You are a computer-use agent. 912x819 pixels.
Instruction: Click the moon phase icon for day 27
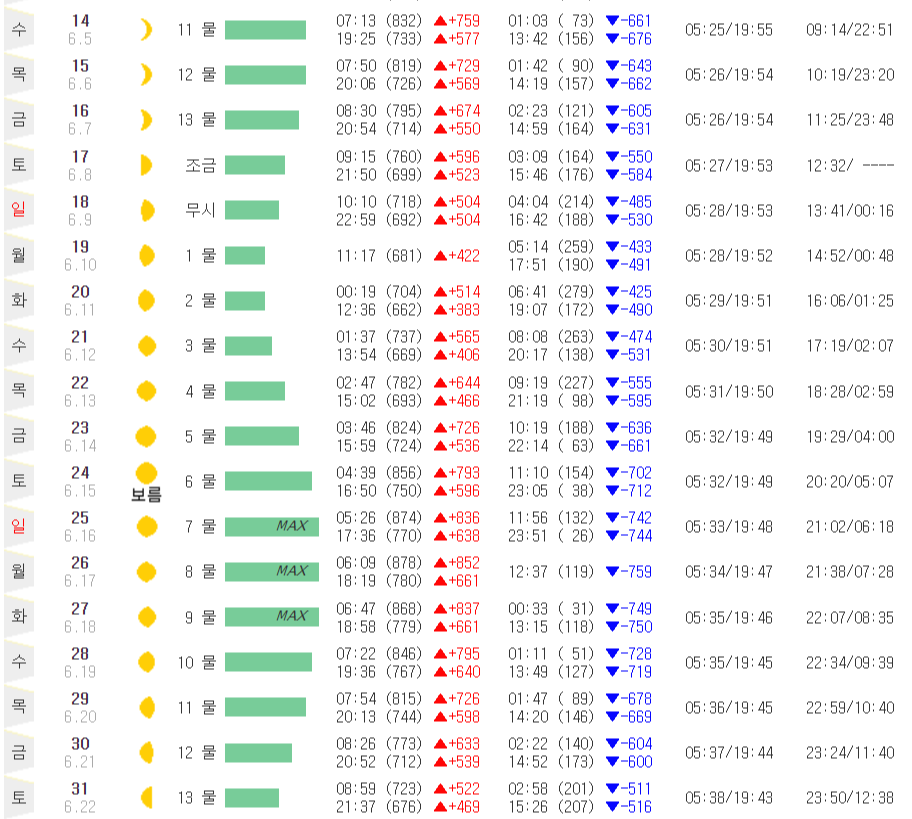coord(147,617)
